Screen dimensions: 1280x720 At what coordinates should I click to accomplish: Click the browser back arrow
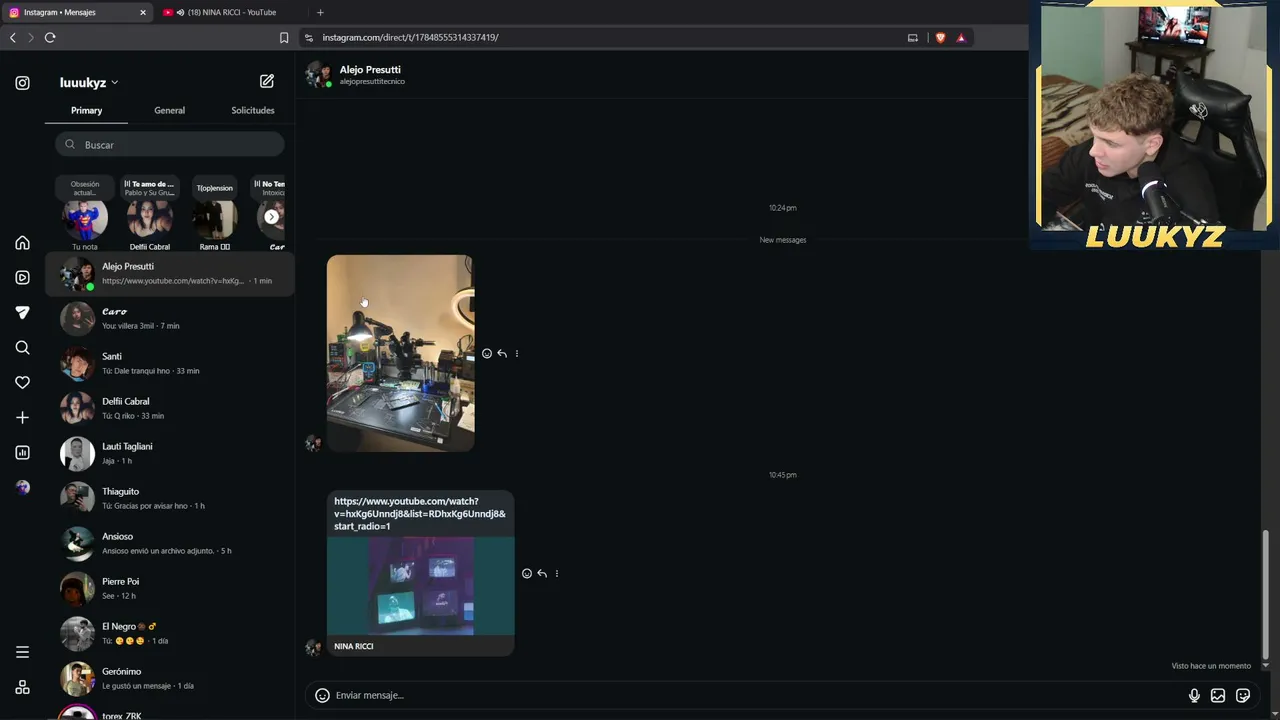[x=13, y=38]
